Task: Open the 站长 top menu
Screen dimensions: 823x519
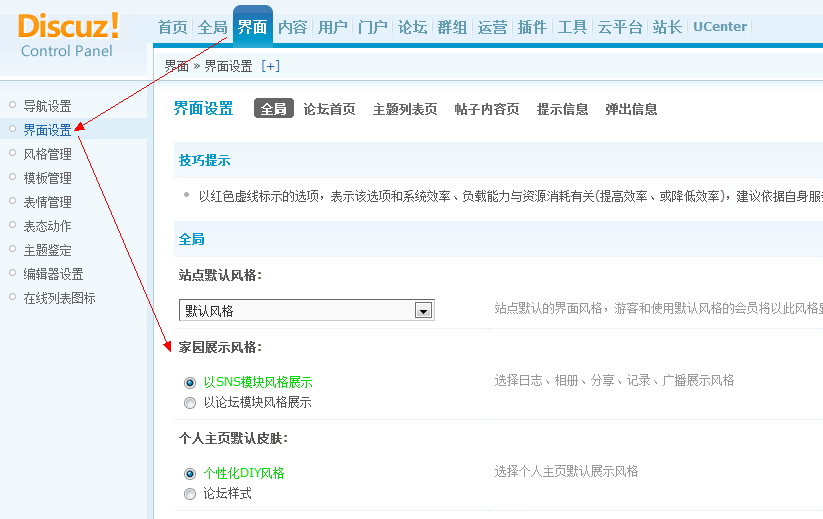Action: [668, 27]
